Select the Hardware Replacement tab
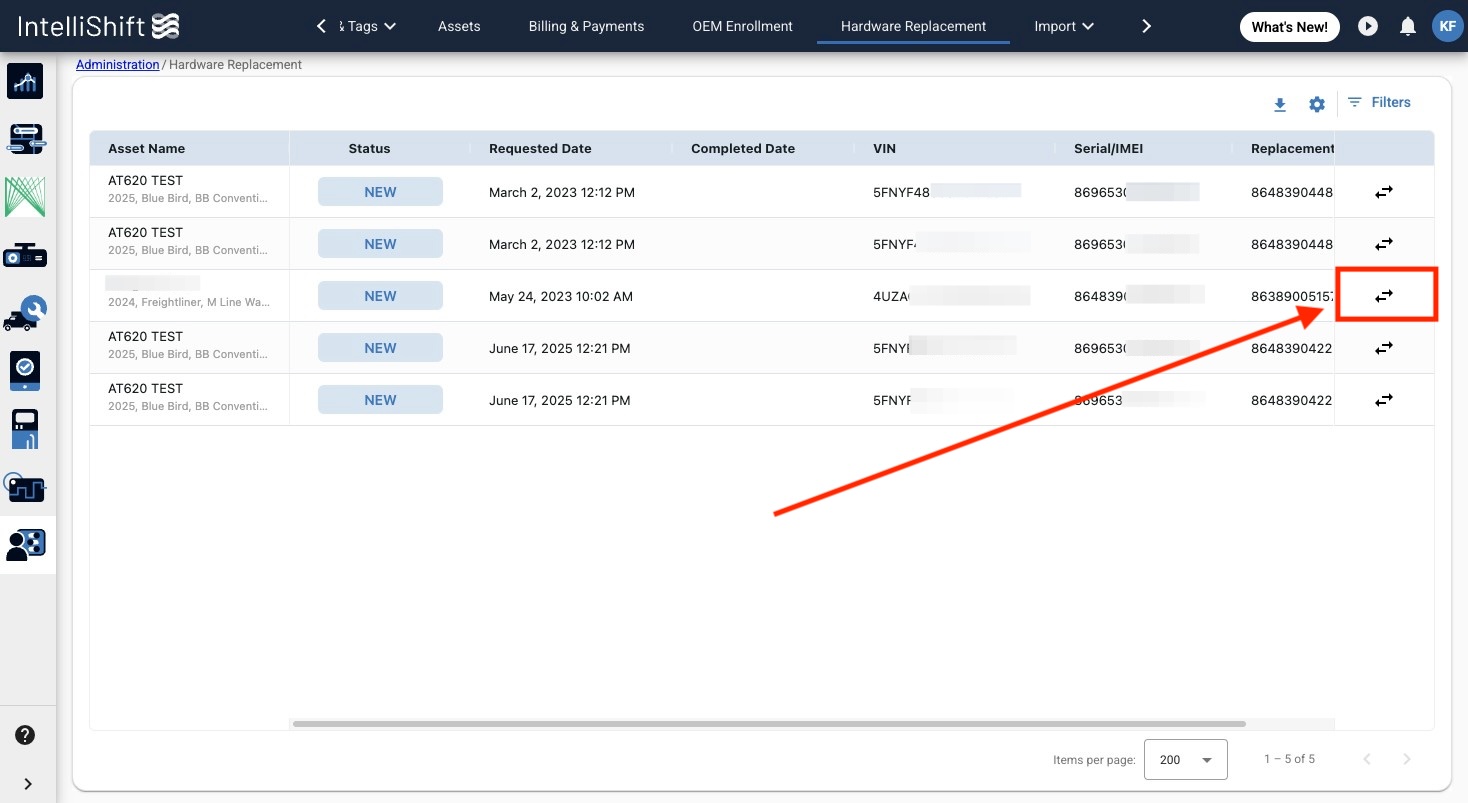This screenshot has width=1468, height=803. coord(913,26)
